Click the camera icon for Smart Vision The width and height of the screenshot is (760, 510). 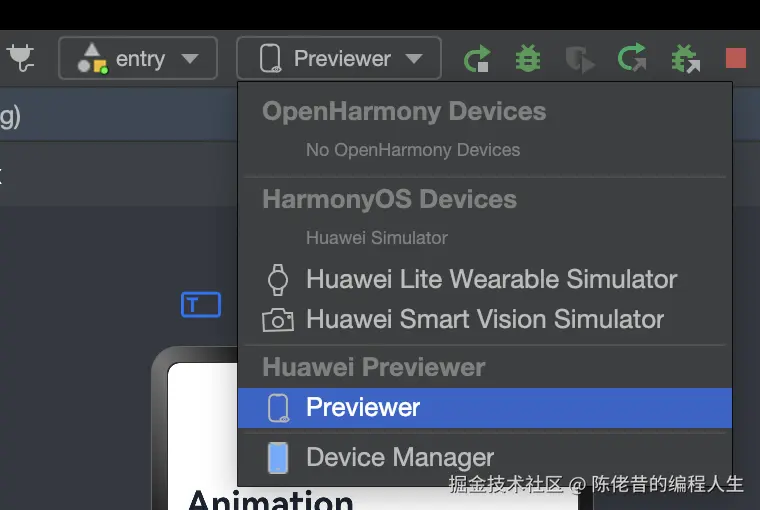coord(278,320)
